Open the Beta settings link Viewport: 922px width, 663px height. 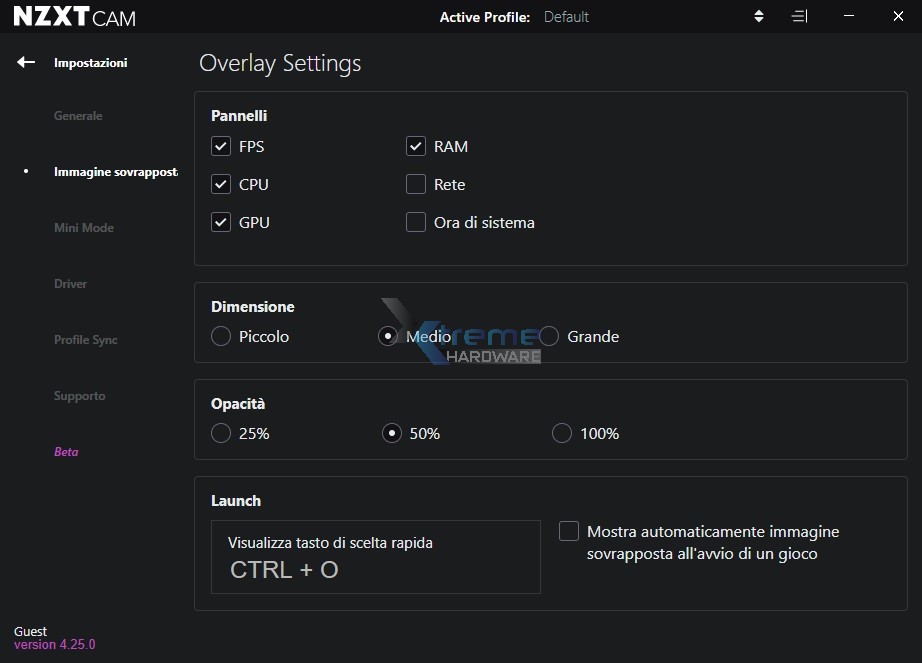click(66, 452)
